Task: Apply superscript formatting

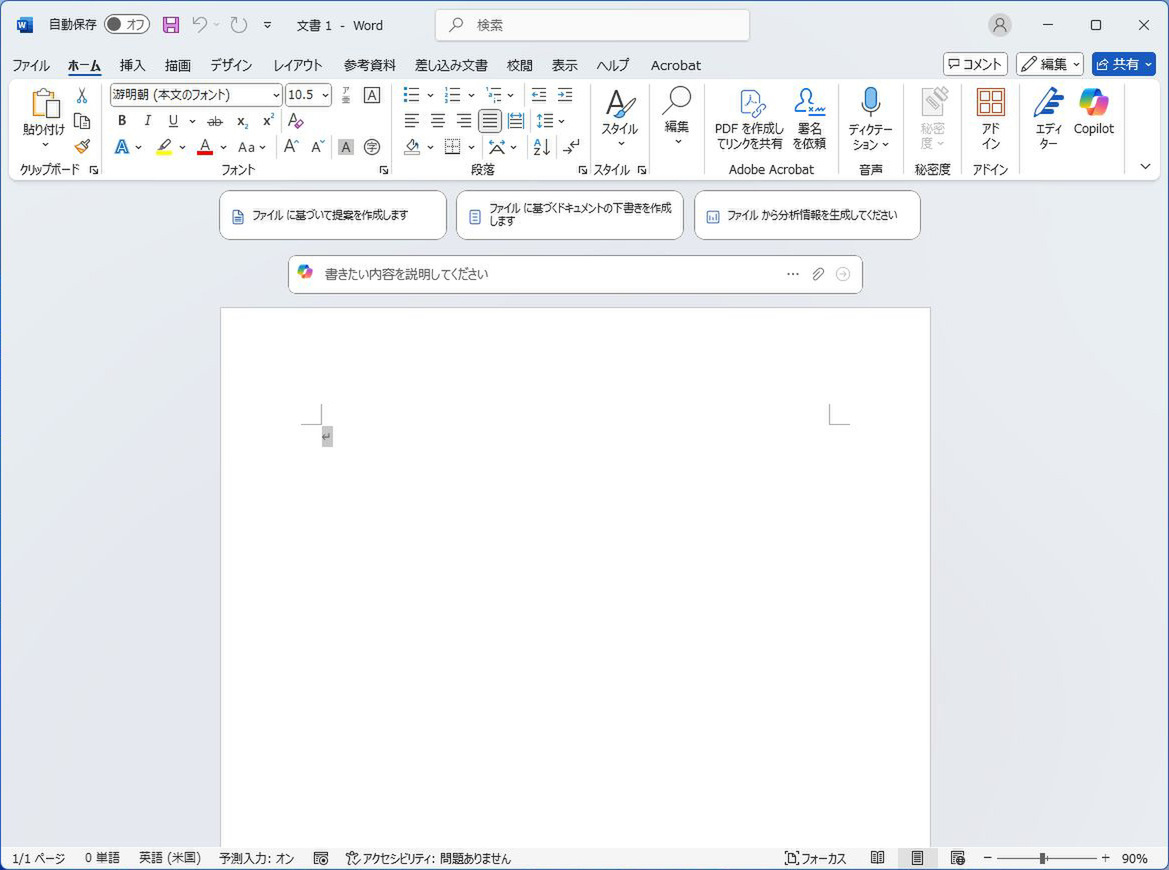Action: (x=268, y=121)
